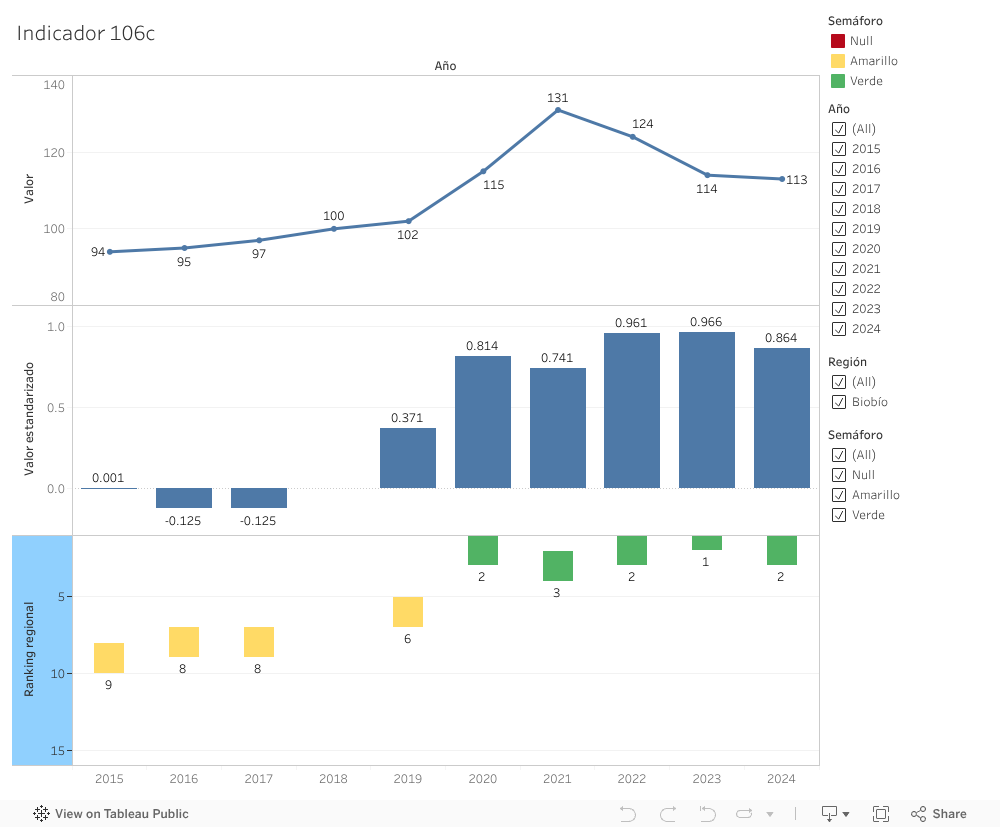This screenshot has height=827, width=1000.
Task: Toggle Semáforo filter (All) checkbox
Action: [839, 455]
